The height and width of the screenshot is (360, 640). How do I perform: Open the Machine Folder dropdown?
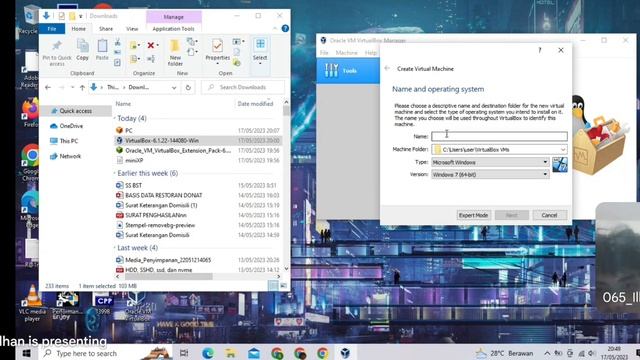[563, 150]
